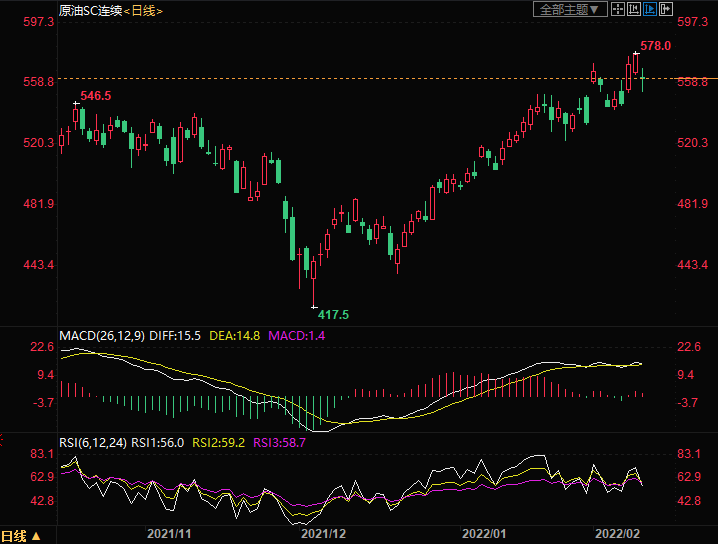Click the range measurement icon in top toolbar
Image resolution: width=718 pixels, height=544 pixels.
tap(634, 9)
